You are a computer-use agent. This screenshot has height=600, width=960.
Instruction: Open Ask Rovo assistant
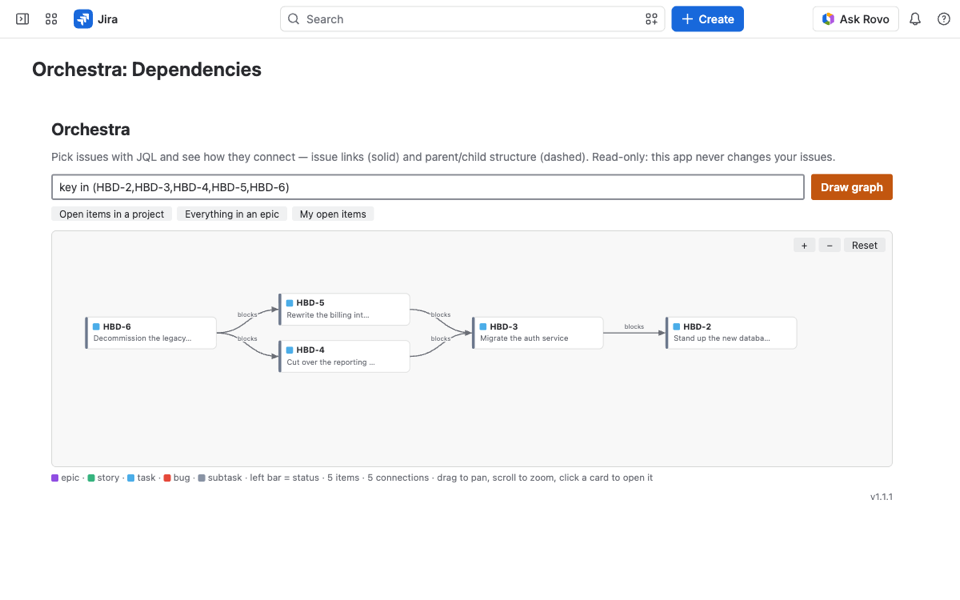click(x=855, y=19)
